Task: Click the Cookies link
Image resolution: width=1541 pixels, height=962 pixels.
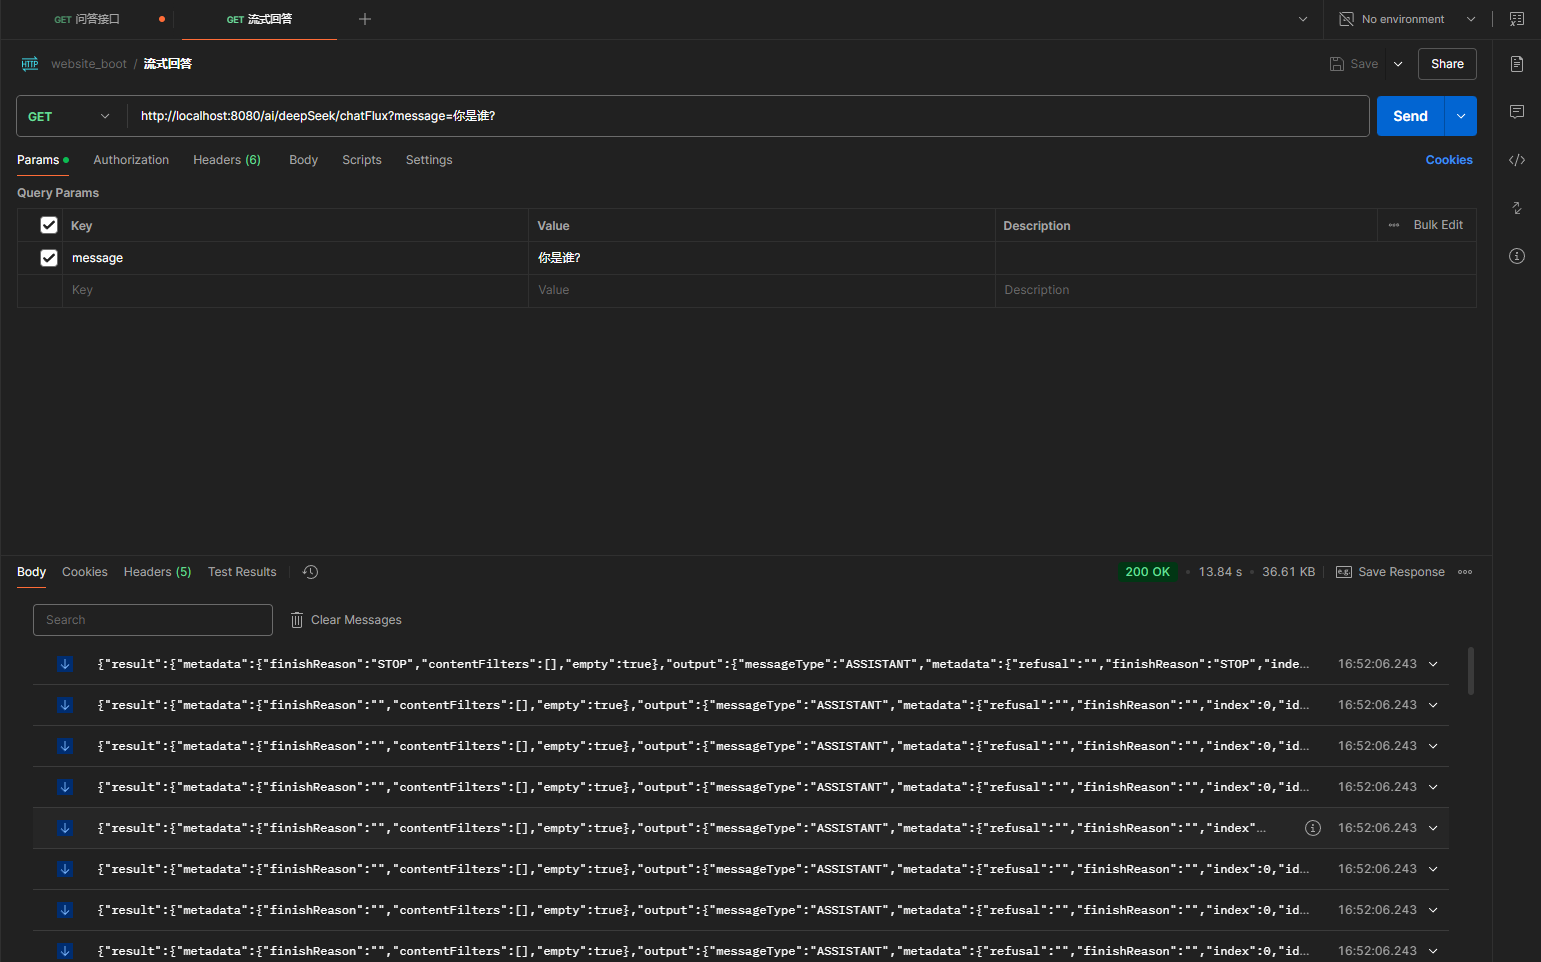Action: point(1448,160)
